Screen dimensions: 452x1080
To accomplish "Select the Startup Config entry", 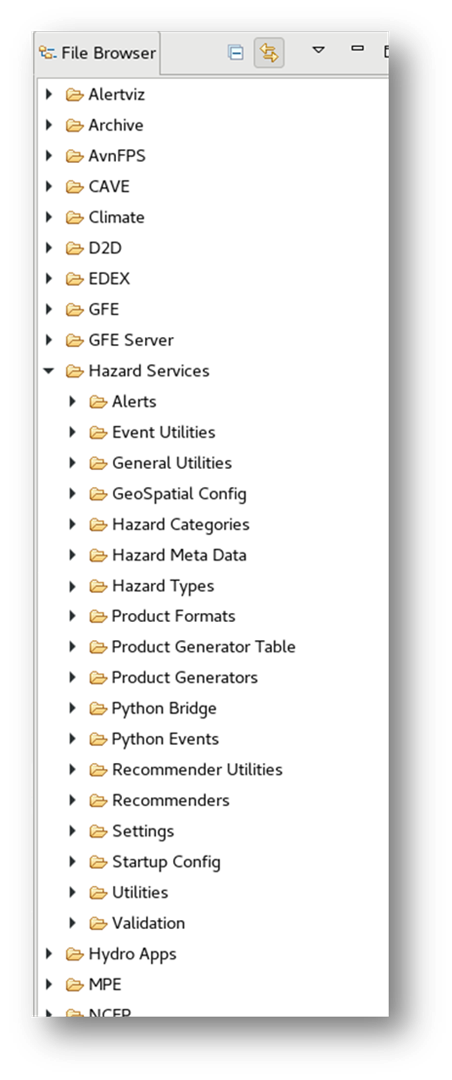I will pos(166,862).
